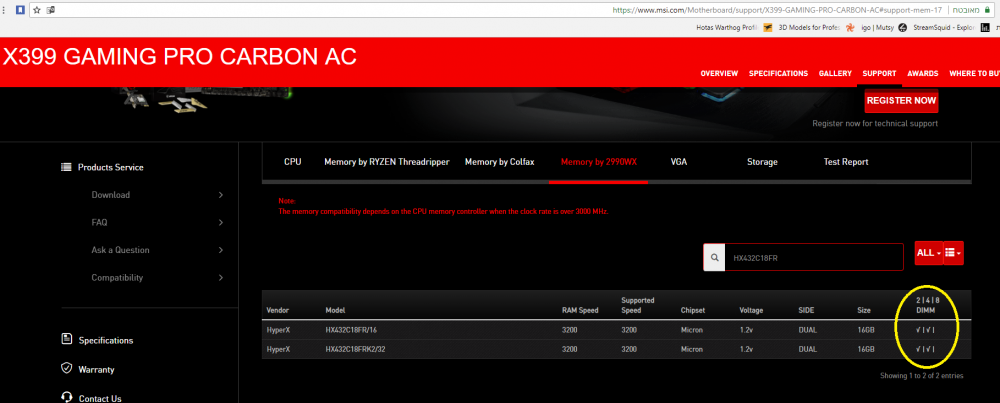The height and width of the screenshot is (403, 1000).
Task: Switch to the VGA tab
Action: tap(679, 162)
